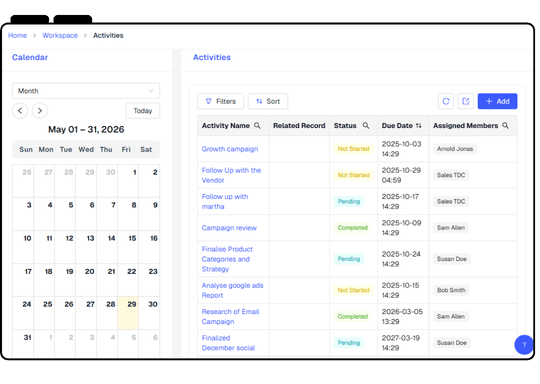Image resolution: width=540 pixels, height=384 pixels.
Task: Click Not Started status of Analyse google ads
Action: 353,290
